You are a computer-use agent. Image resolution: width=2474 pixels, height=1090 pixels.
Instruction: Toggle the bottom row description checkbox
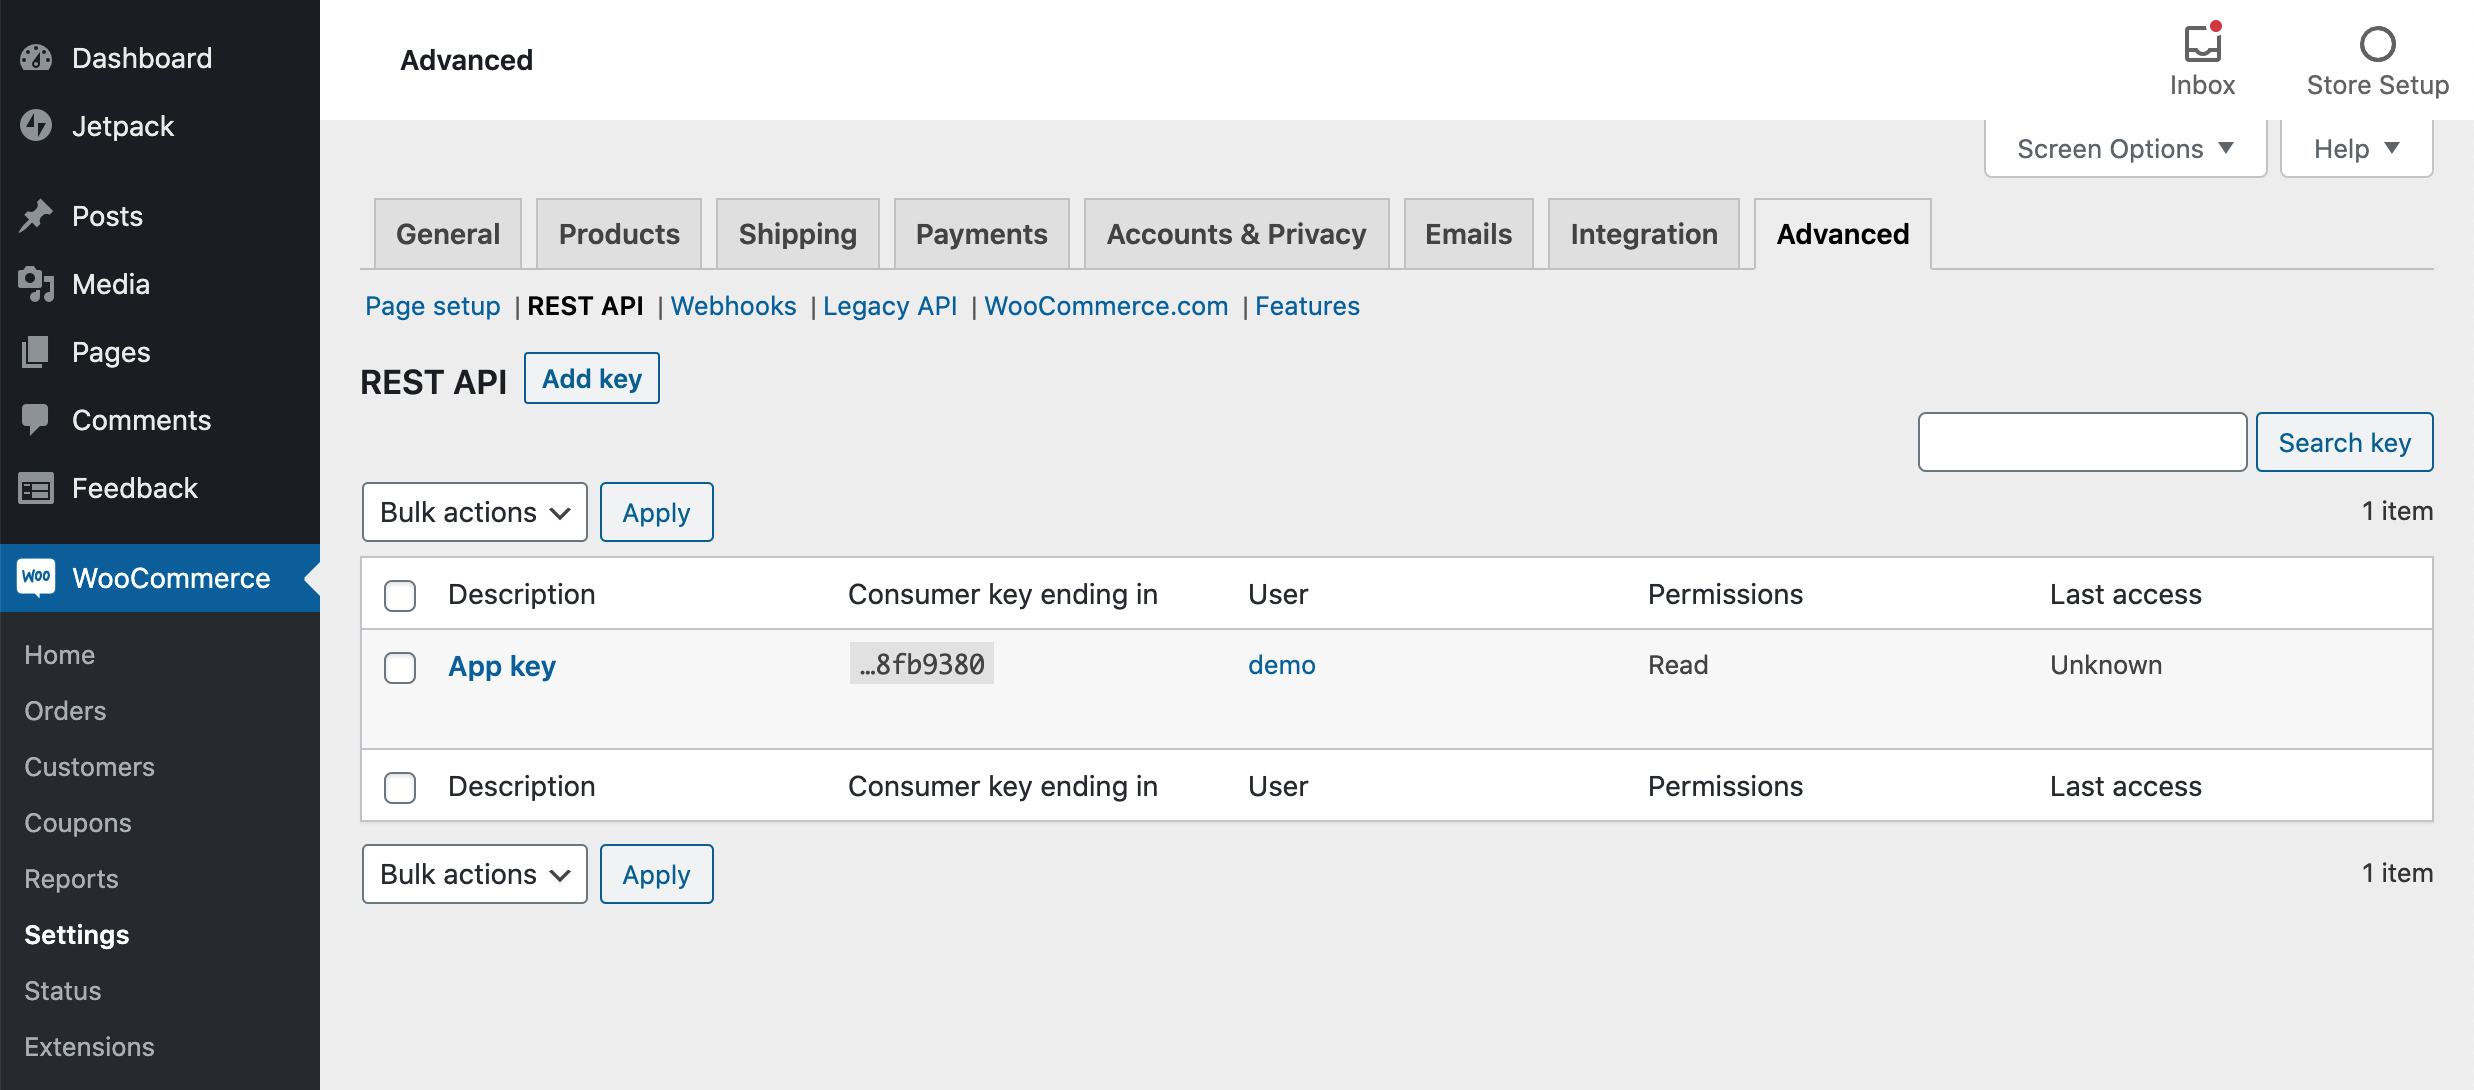pyautogui.click(x=401, y=784)
